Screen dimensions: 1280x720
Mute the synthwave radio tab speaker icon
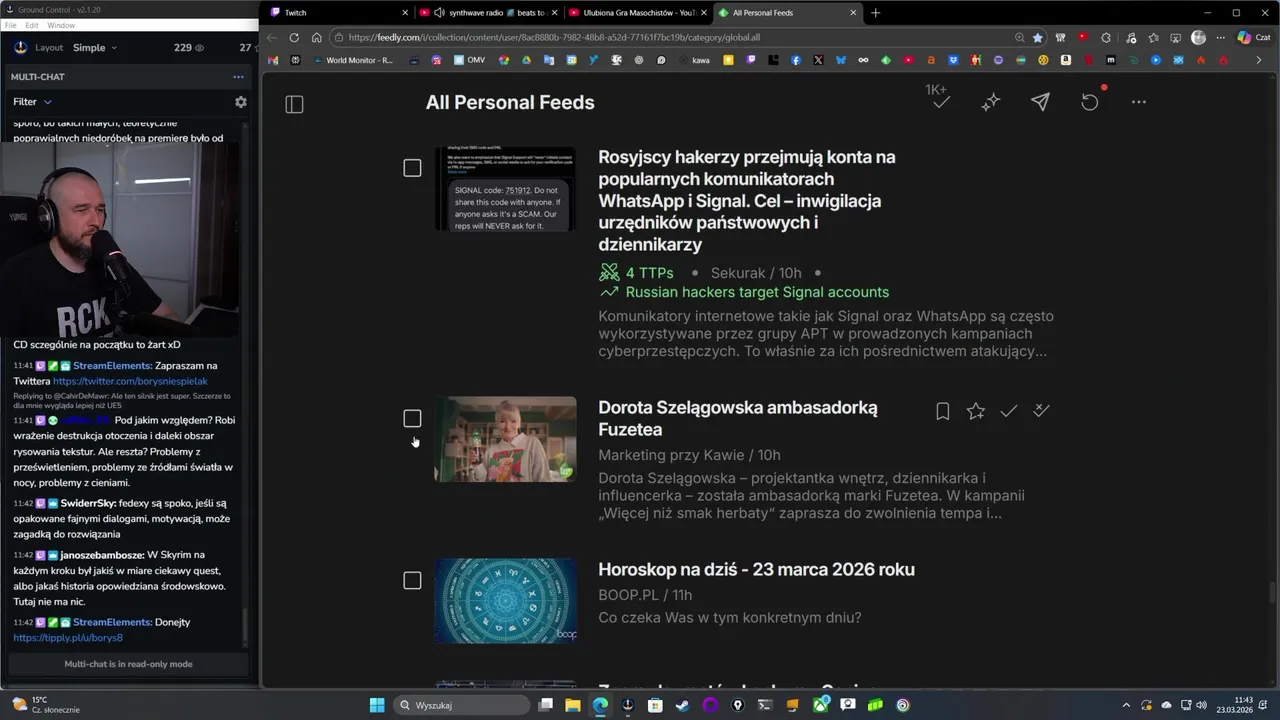tap(440, 13)
